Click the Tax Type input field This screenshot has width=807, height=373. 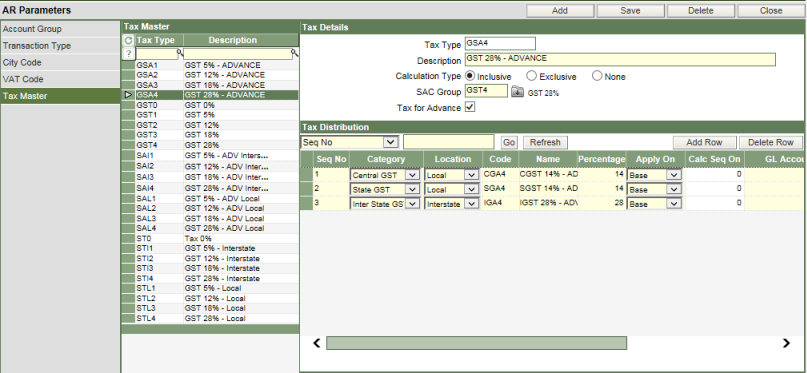(x=500, y=44)
